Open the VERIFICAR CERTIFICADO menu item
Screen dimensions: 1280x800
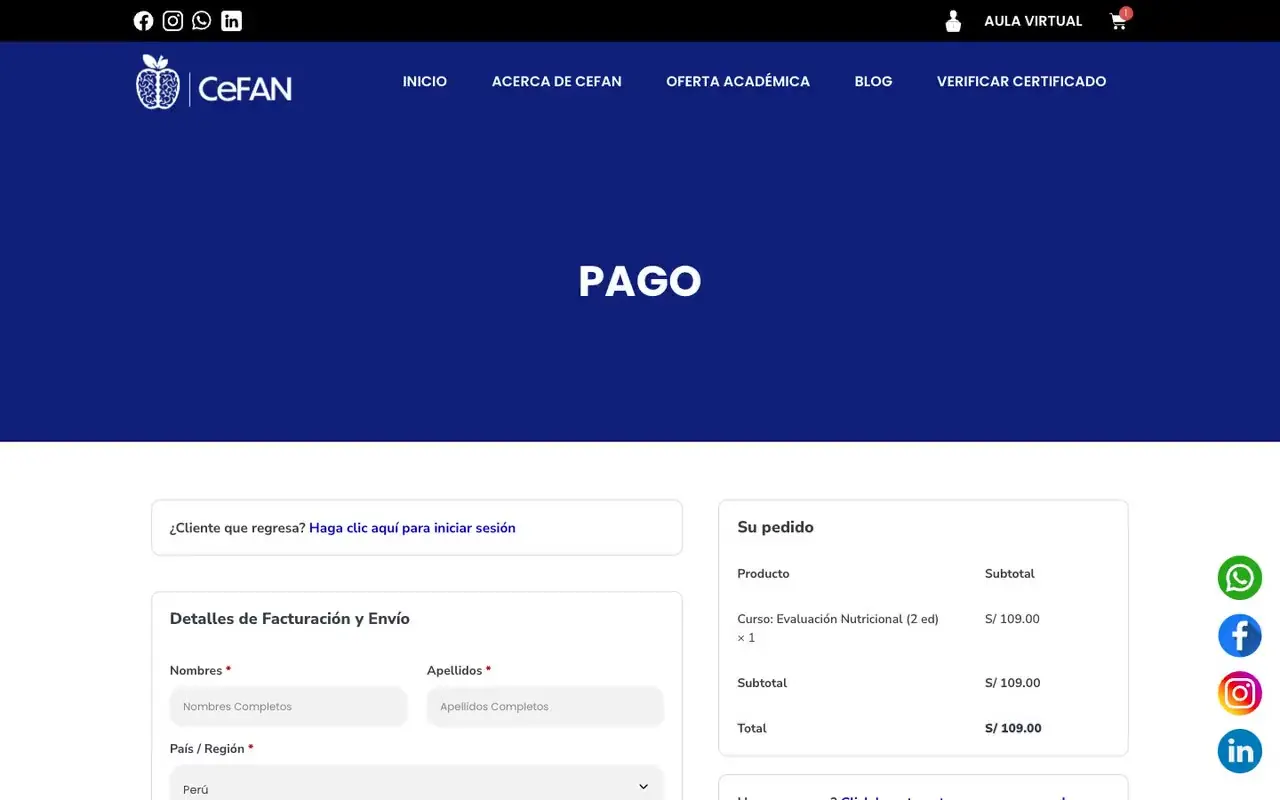click(1021, 82)
